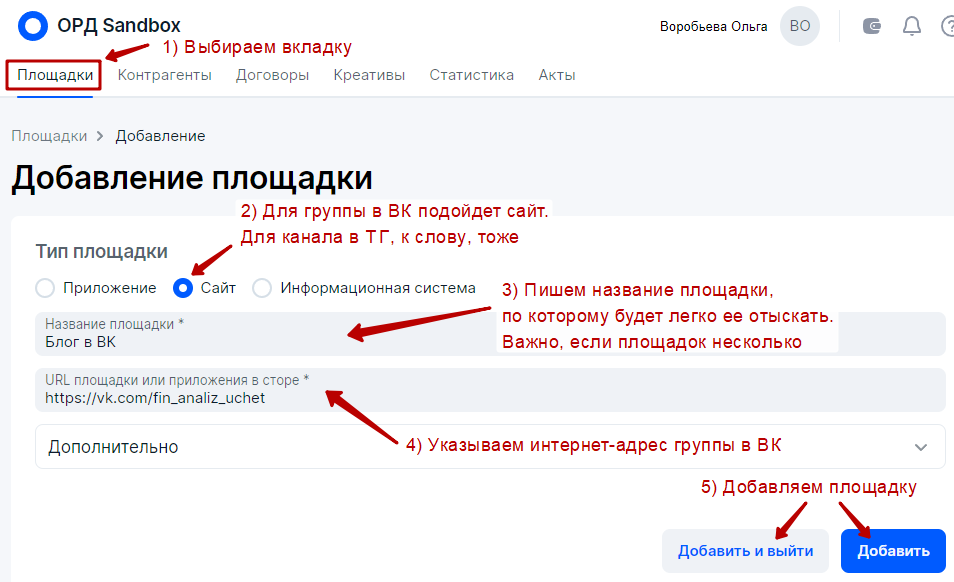Open the Креативы tab
Image resolution: width=954 pixels, height=582 pixels.
click(x=369, y=75)
